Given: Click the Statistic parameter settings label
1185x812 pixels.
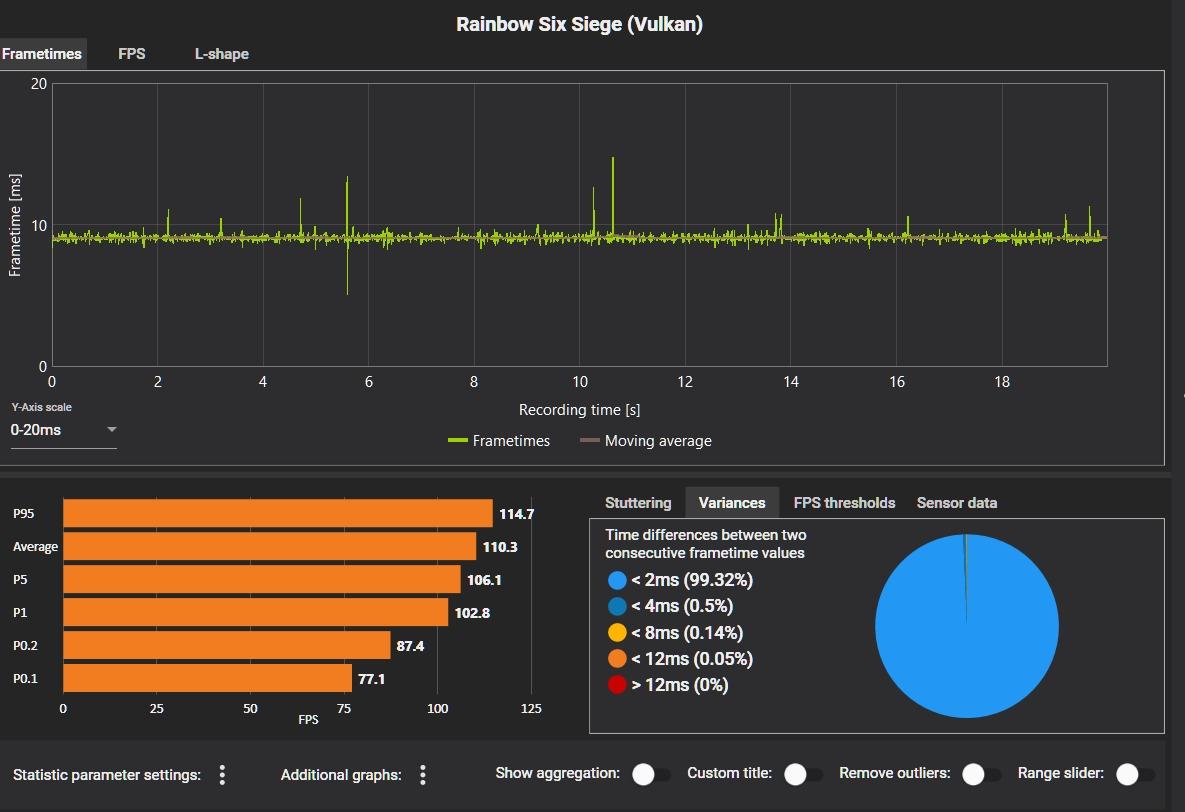Looking at the screenshot, I should coord(107,775).
